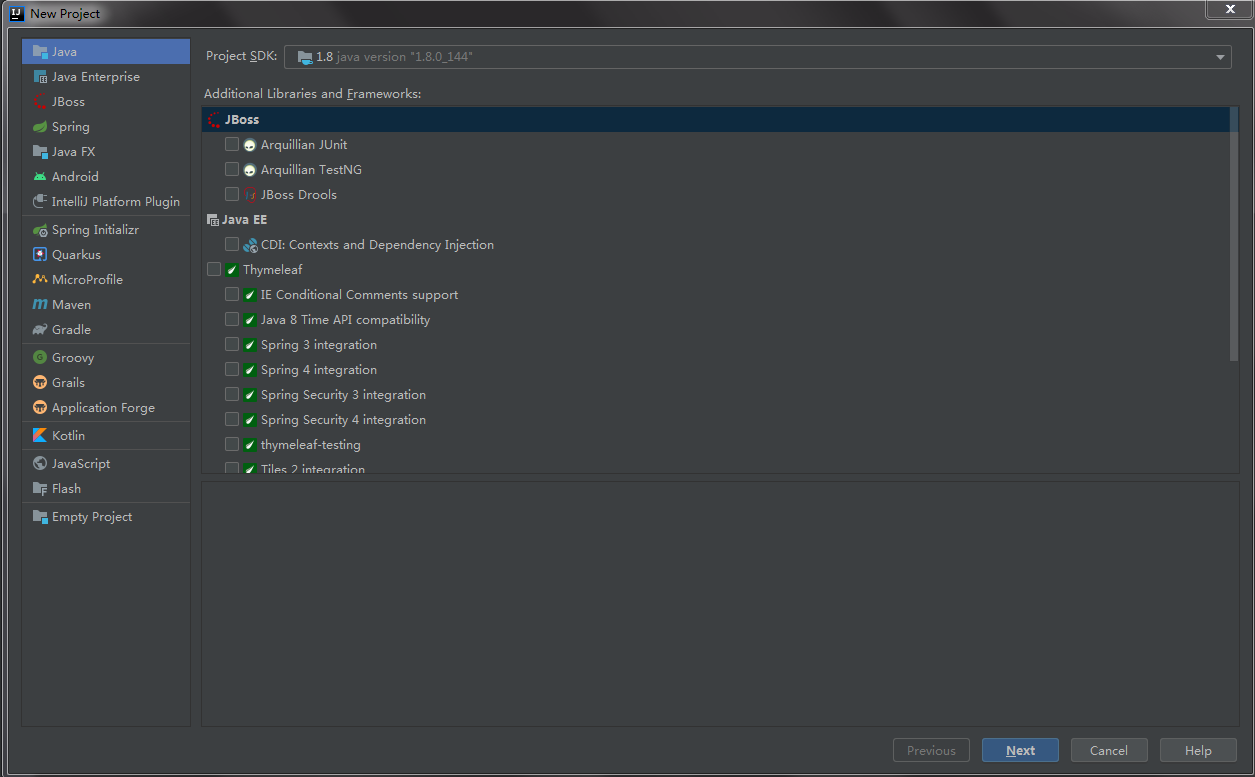Click the JBoss Drools icon
Screen dimensions: 1255x777
point(250,194)
